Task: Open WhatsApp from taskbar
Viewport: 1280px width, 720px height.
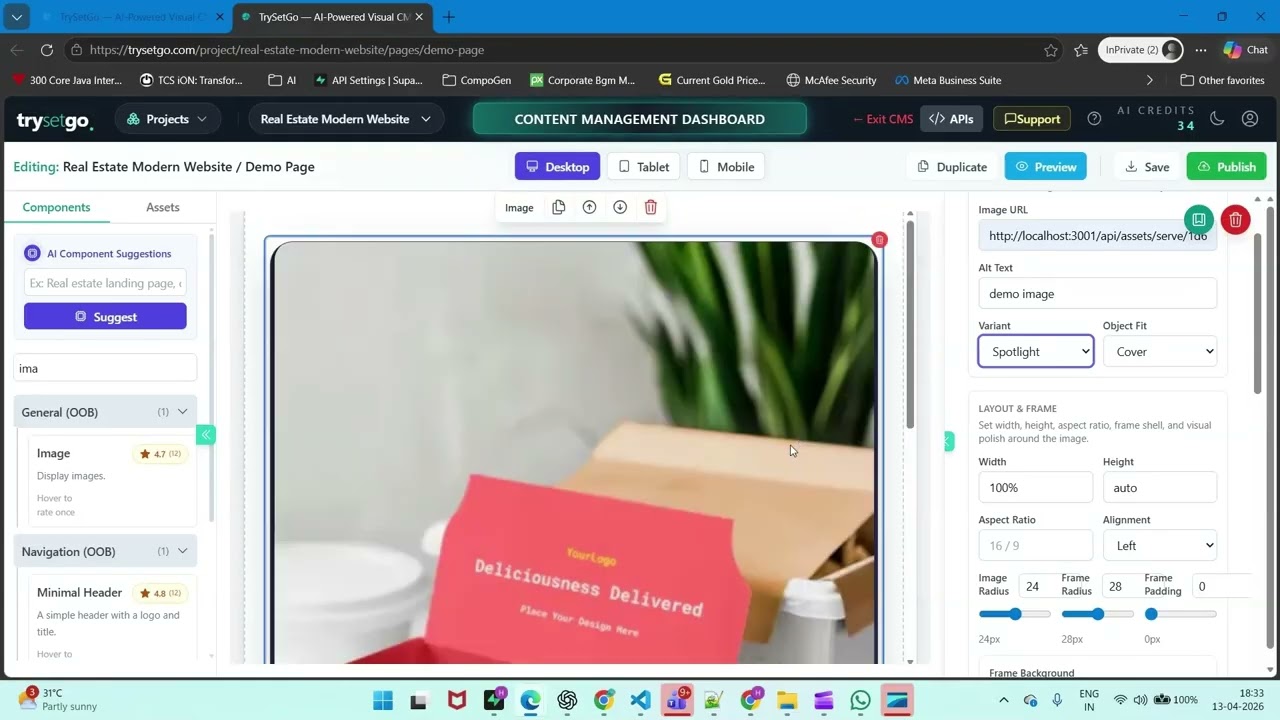Action: click(859, 700)
